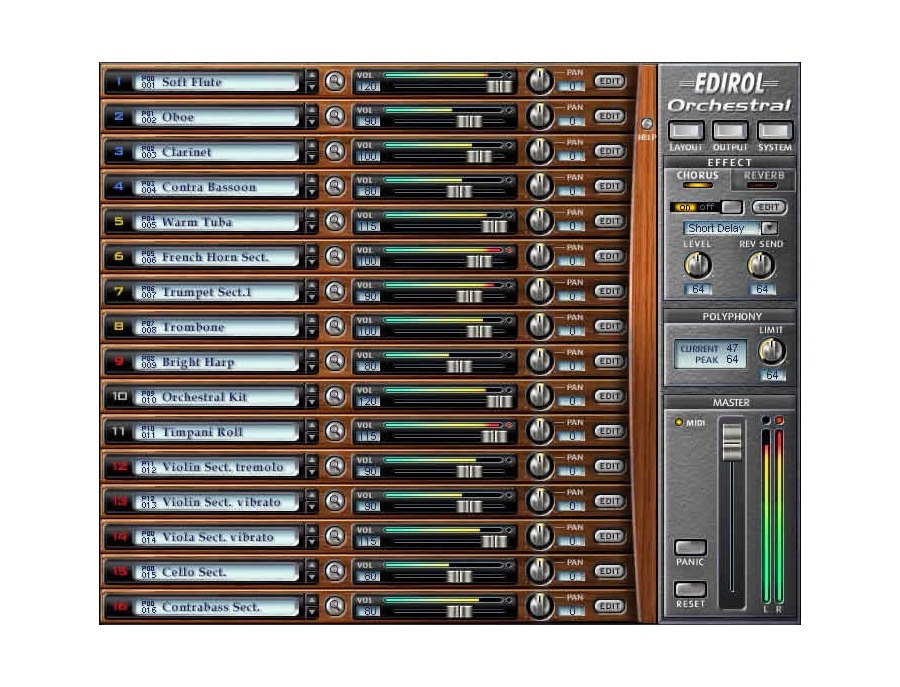The width and height of the screenshot is (900, 687).
Task: Click the Vol value 120 for Soft Flute
Action: (x=367, y=87)
